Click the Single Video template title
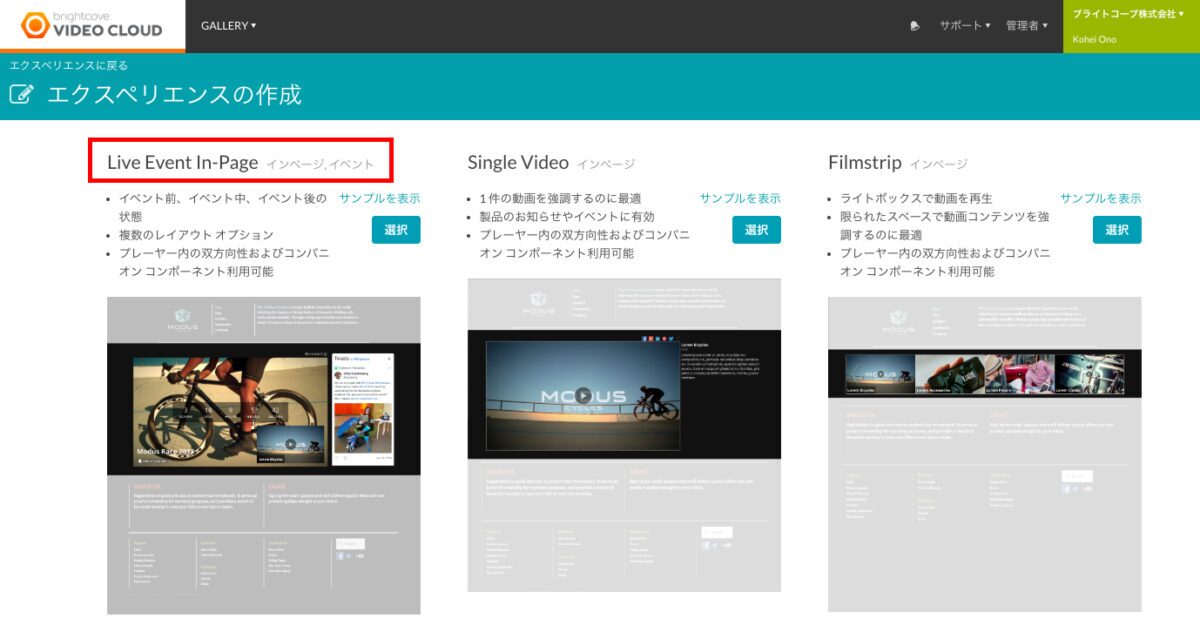 click(x=518, y=163)
